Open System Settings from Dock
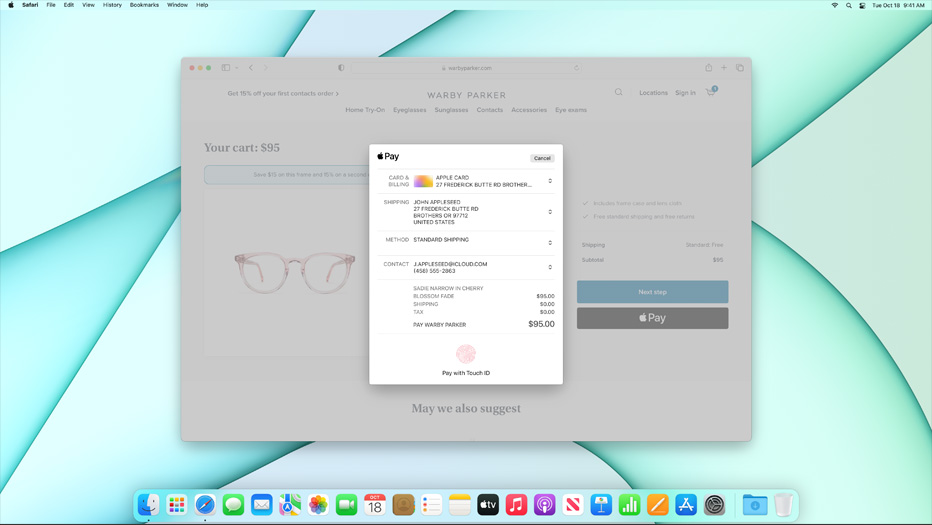This screenshot has height=525, width=932. pos(714,505)
